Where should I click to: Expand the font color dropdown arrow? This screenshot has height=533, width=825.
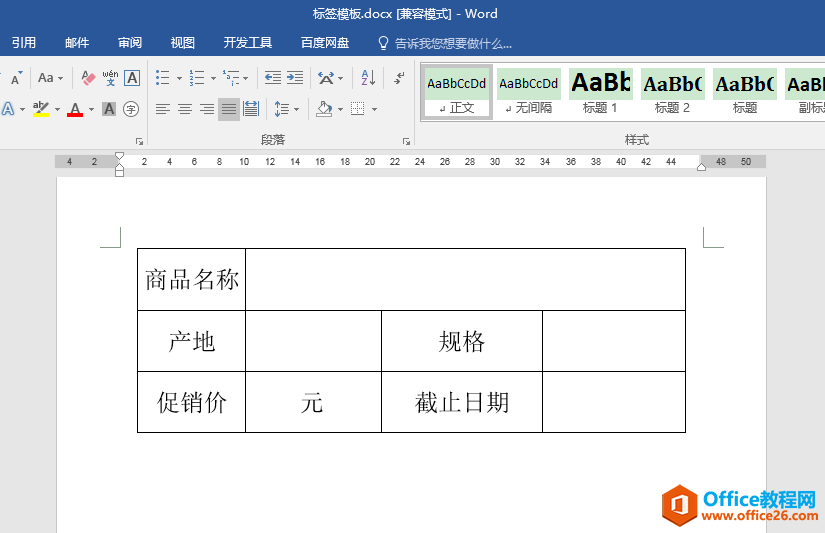pos(92,109)
